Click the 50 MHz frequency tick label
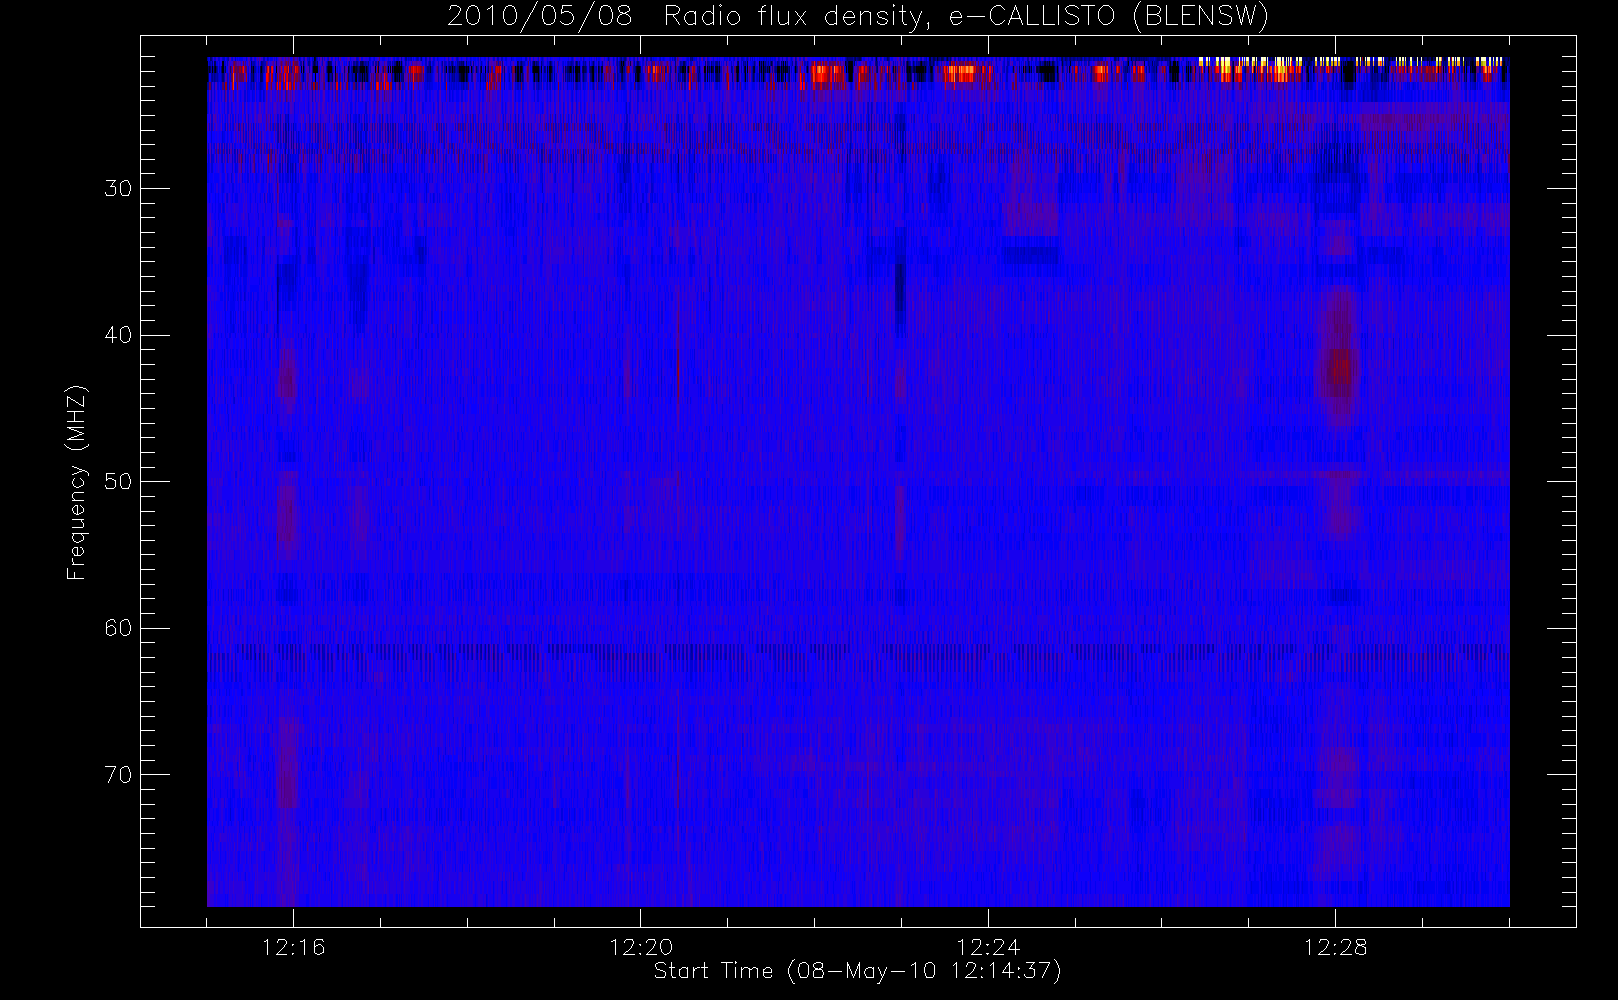1618x1000 pixels. click(118, 482)
